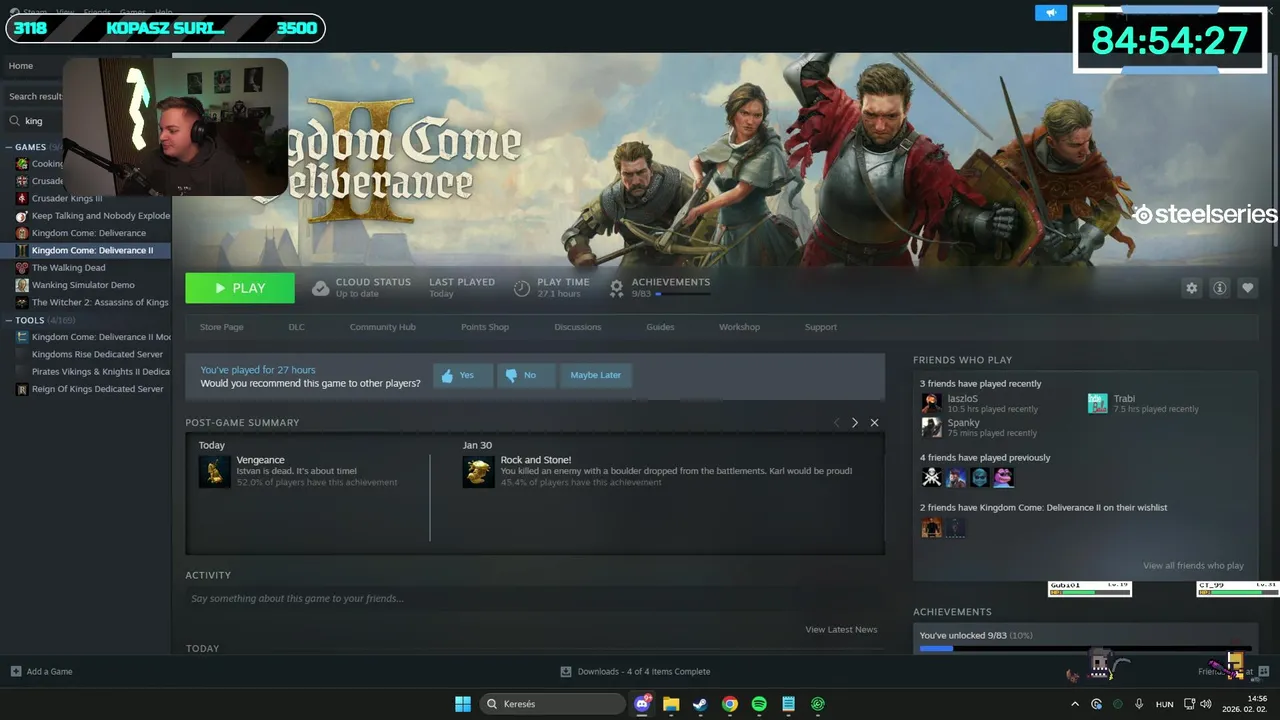
Task: Close the Post-Game Summary panel
Action: (874, 423)
